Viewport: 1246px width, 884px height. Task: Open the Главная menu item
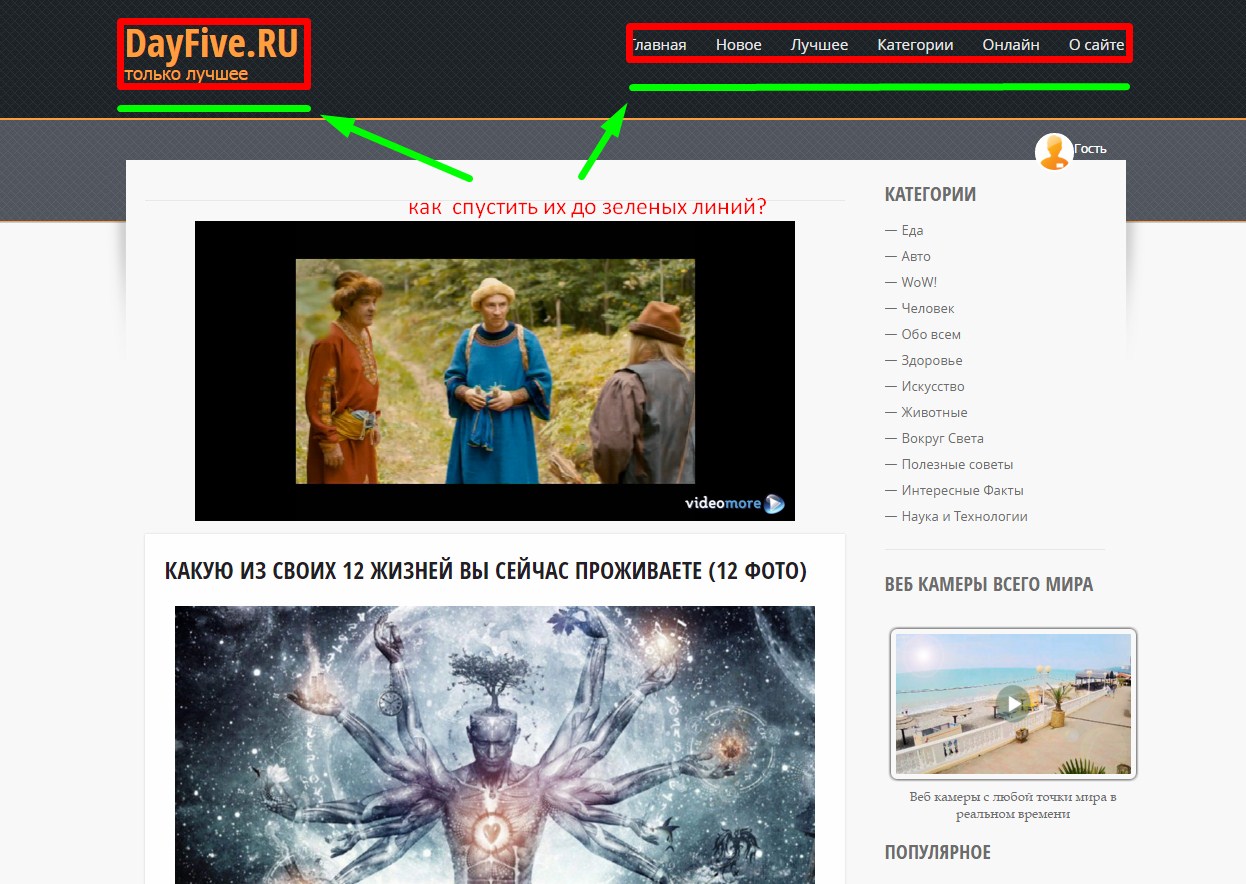[x=659, y=45]
